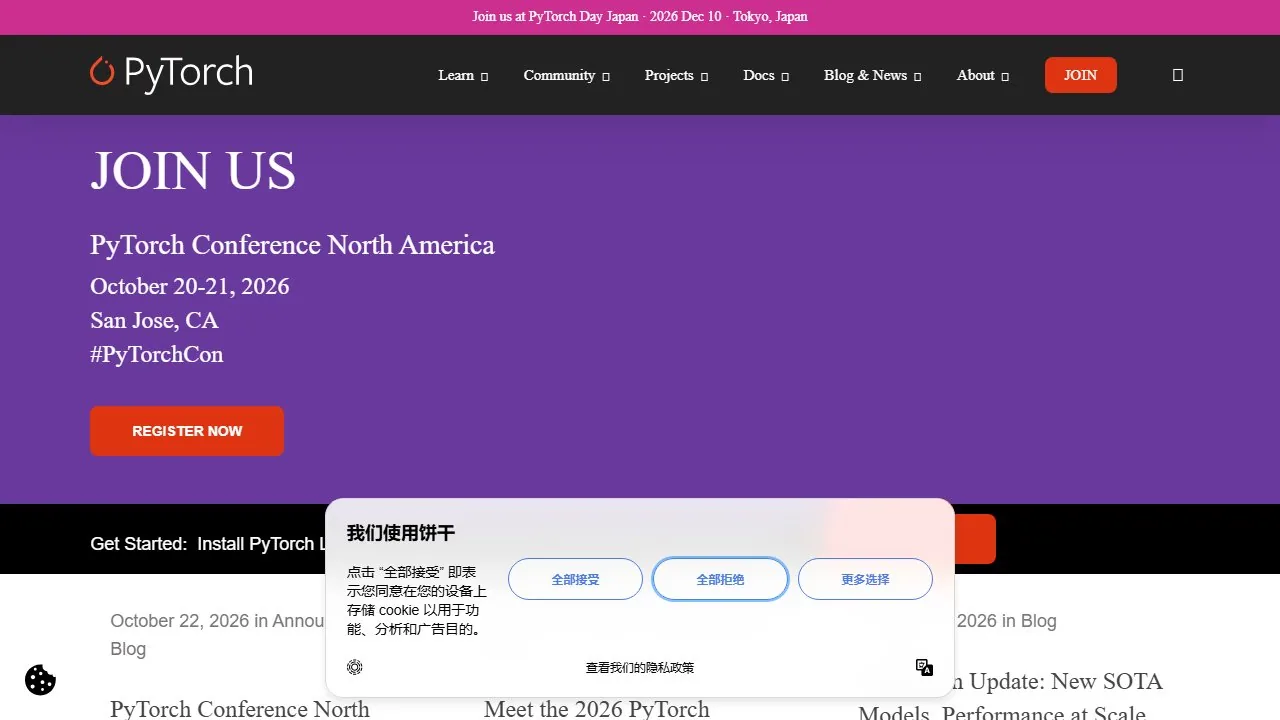This screenshot has height=720, width=1280.
Task: Expand the Learn menu
Action: [463, 75]
